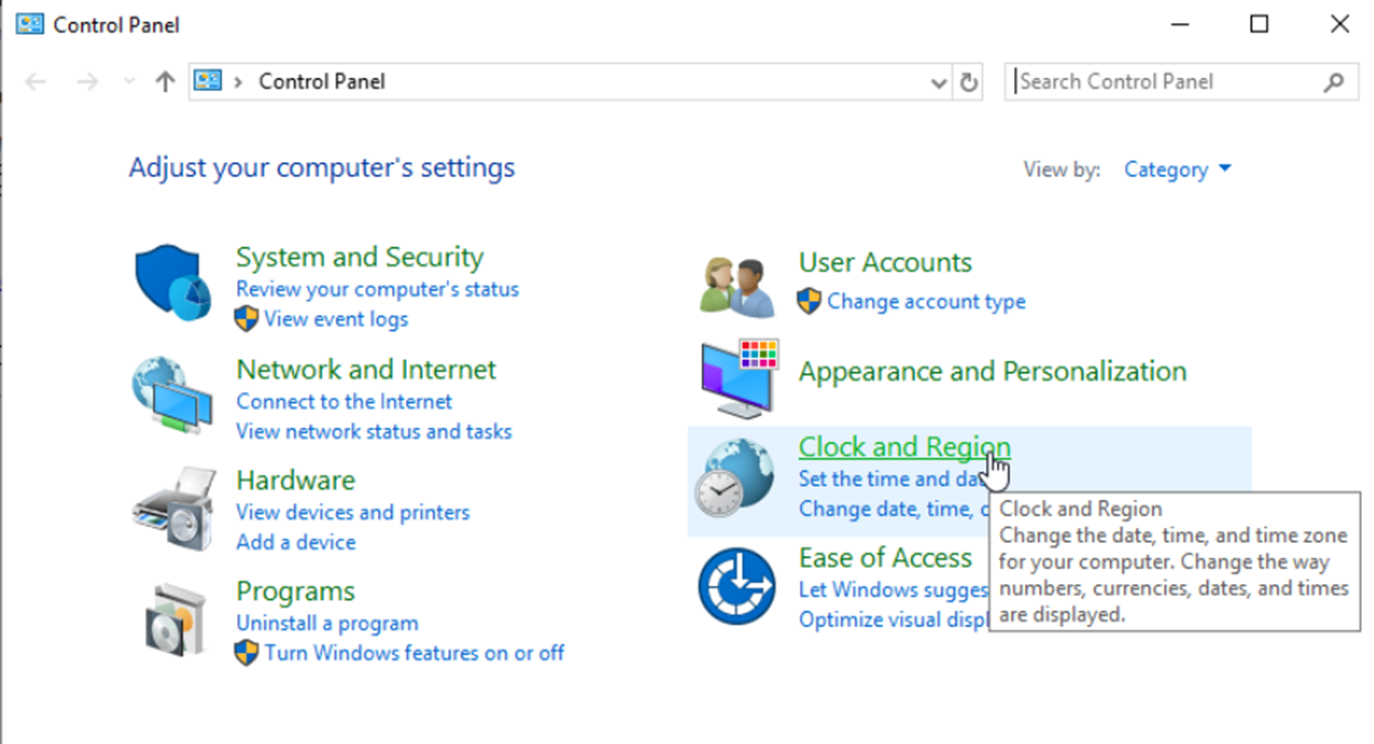Open the View by Category dropdown
Screen dimensions: 1374x744
click(x=1177, y=170)
